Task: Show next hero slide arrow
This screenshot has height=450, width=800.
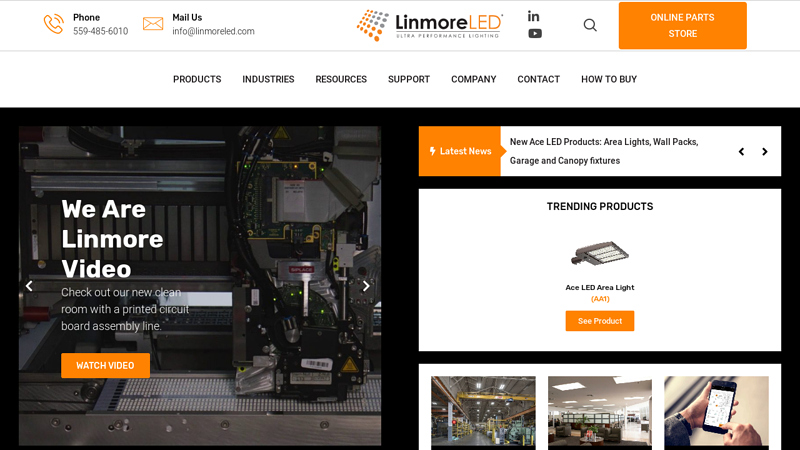Action: click(x=366, y=286)
